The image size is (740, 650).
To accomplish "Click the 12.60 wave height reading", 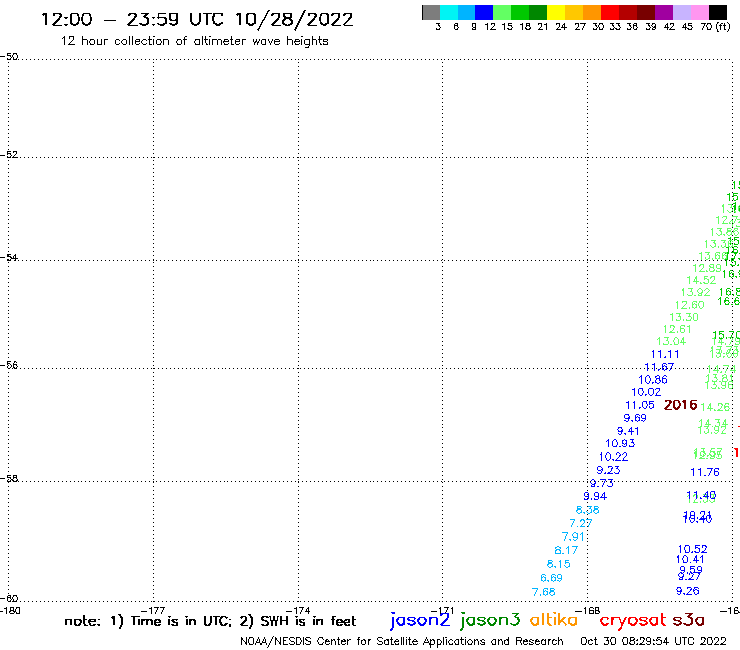I will pyautogui.click(x=690, y=305).
